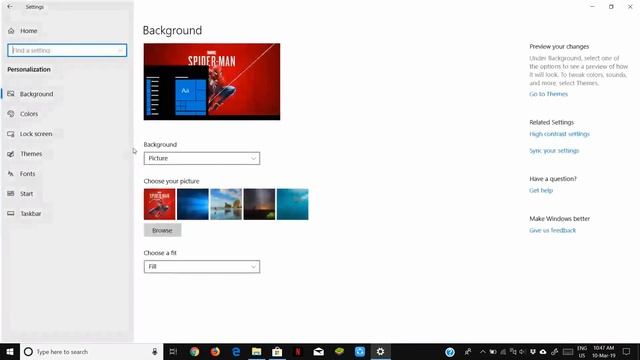Image resolution: width=640 pixels, height=360 pixels.
Task: Click Give us feedback link
Action: pos(553,230)
